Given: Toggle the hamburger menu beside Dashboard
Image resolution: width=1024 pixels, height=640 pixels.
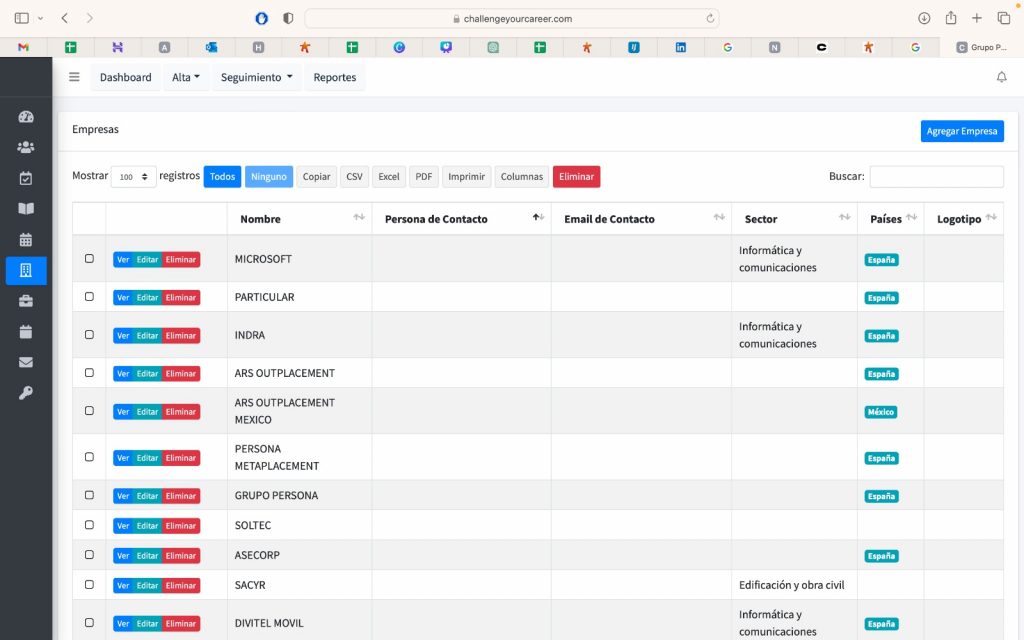Looking at the screenshot, I should (x=74, y=77).
